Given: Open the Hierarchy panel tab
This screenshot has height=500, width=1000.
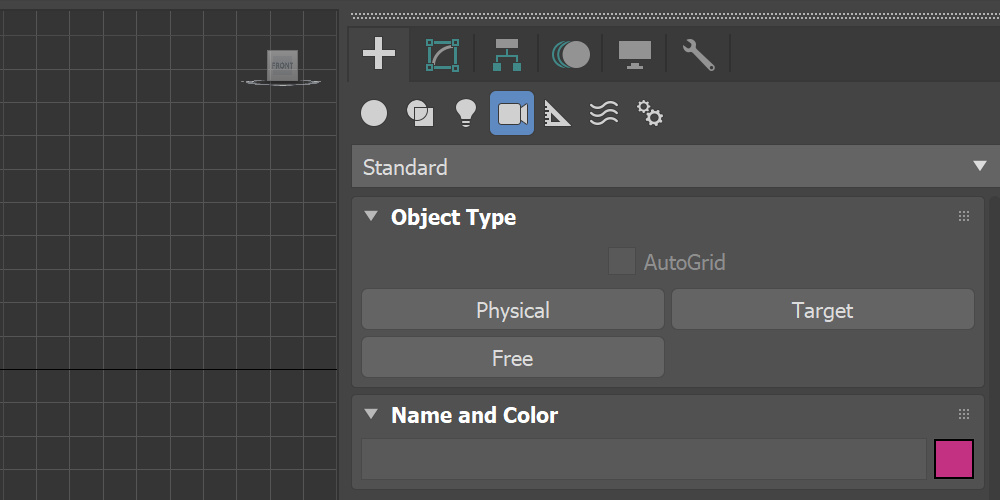Looking at the screenshot, I should coord(507,55).
